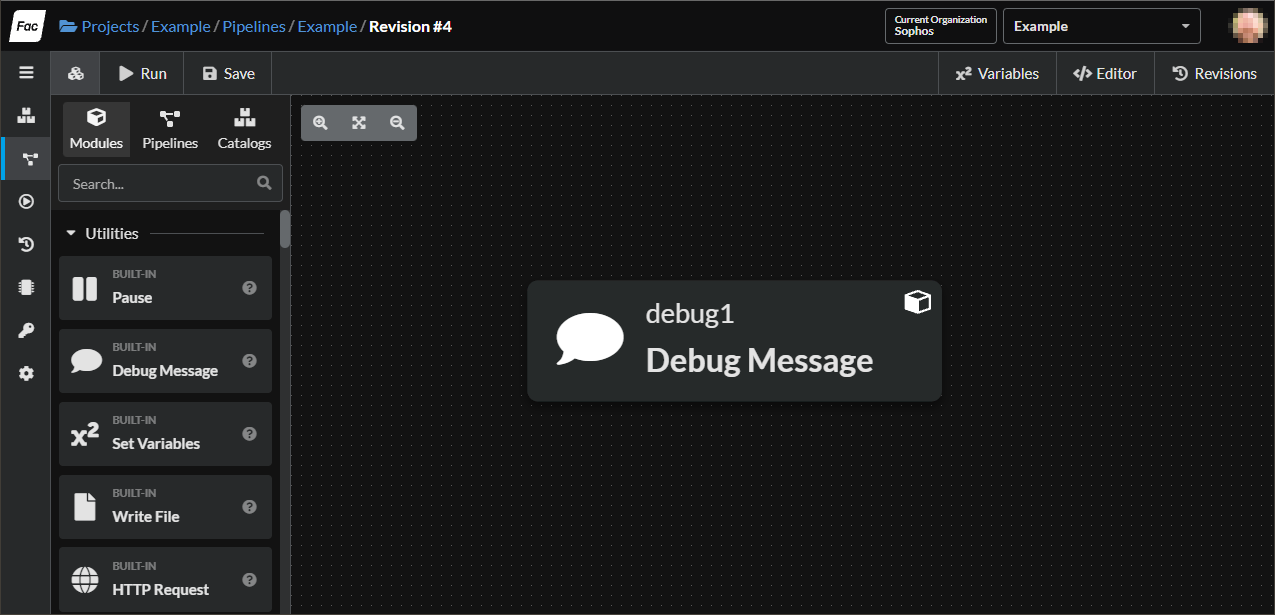The height and width of the screenshot is (615, 1275).
Task: Open the Example organization dropdown
Action: pyautogui.click(x=1101, y=27)
